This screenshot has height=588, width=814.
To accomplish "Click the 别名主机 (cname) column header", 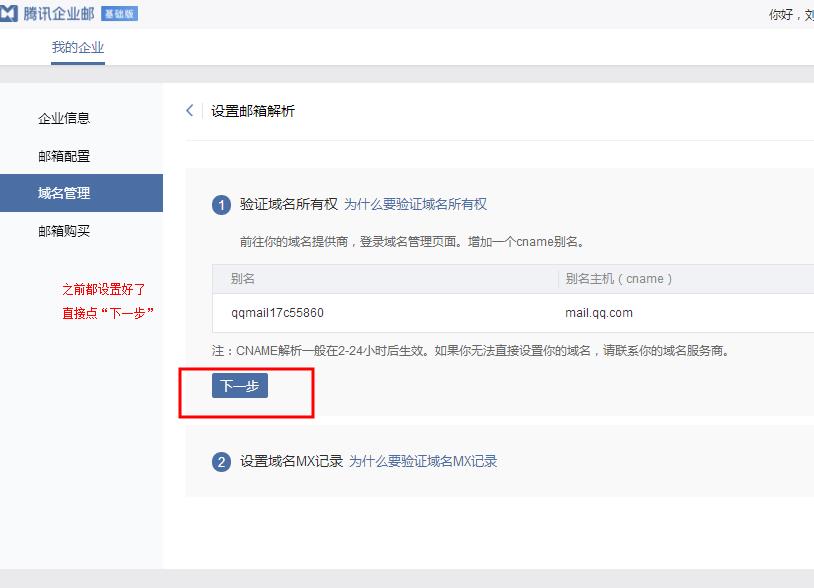I will (619, 279).
